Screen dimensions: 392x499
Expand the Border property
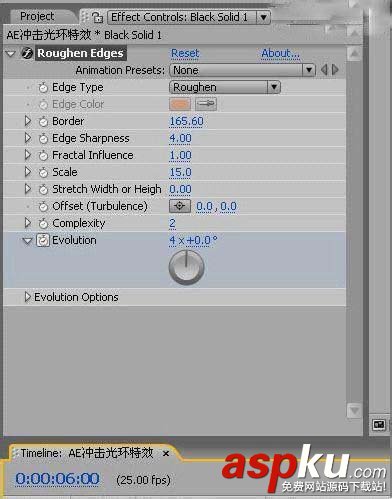tap(28, 121)
